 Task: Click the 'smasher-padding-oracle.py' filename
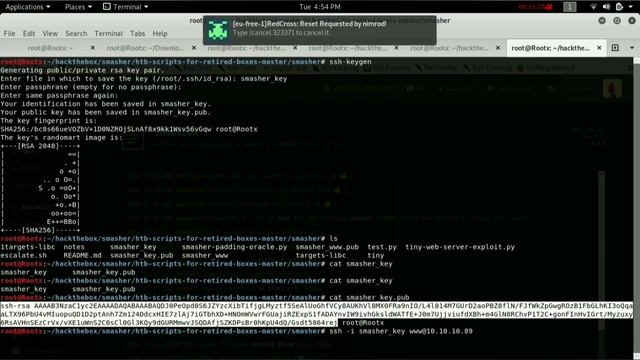(234, 247)
